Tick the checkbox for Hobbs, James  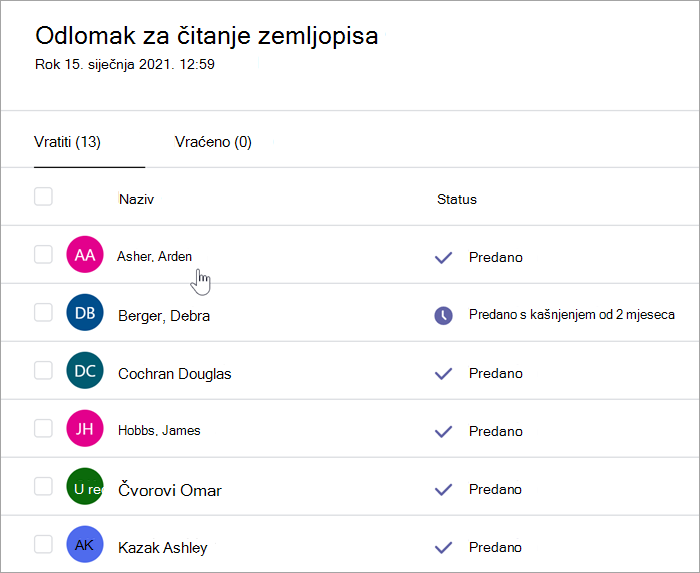pos(43,428)
